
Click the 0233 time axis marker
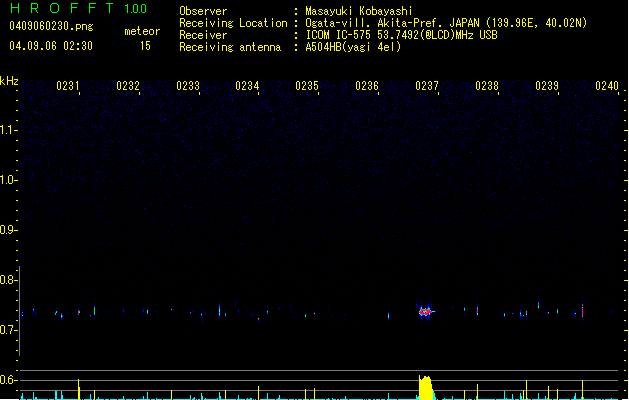click(x=188, y=86)
